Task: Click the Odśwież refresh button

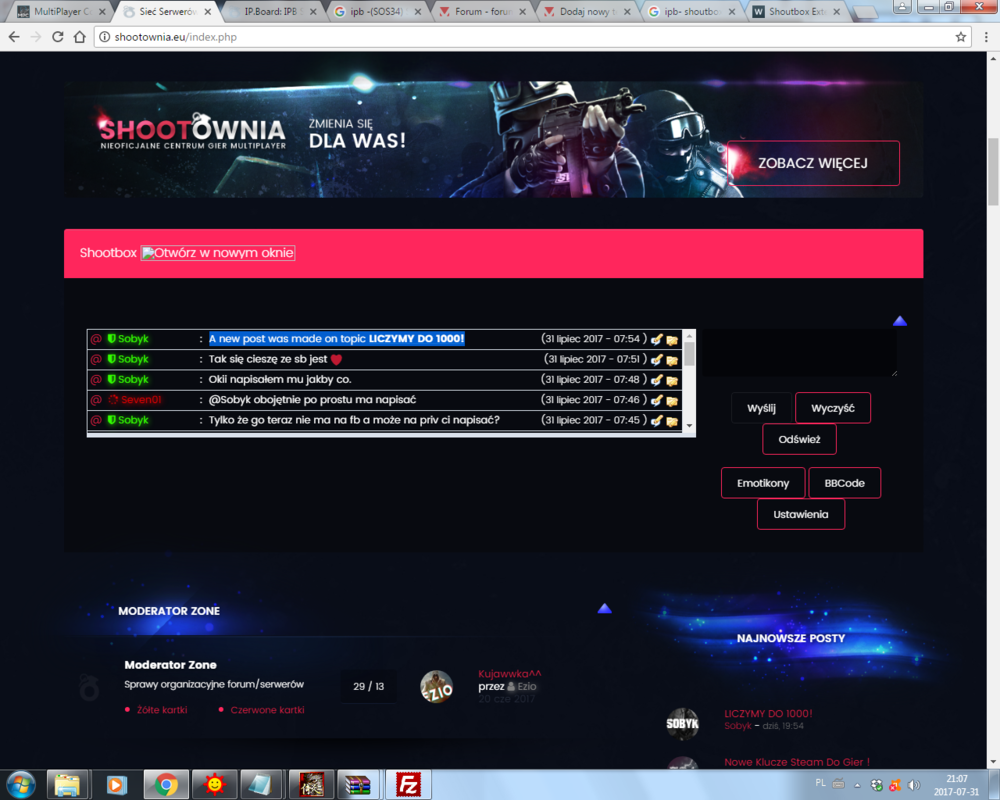Action: tap(799, 439)
